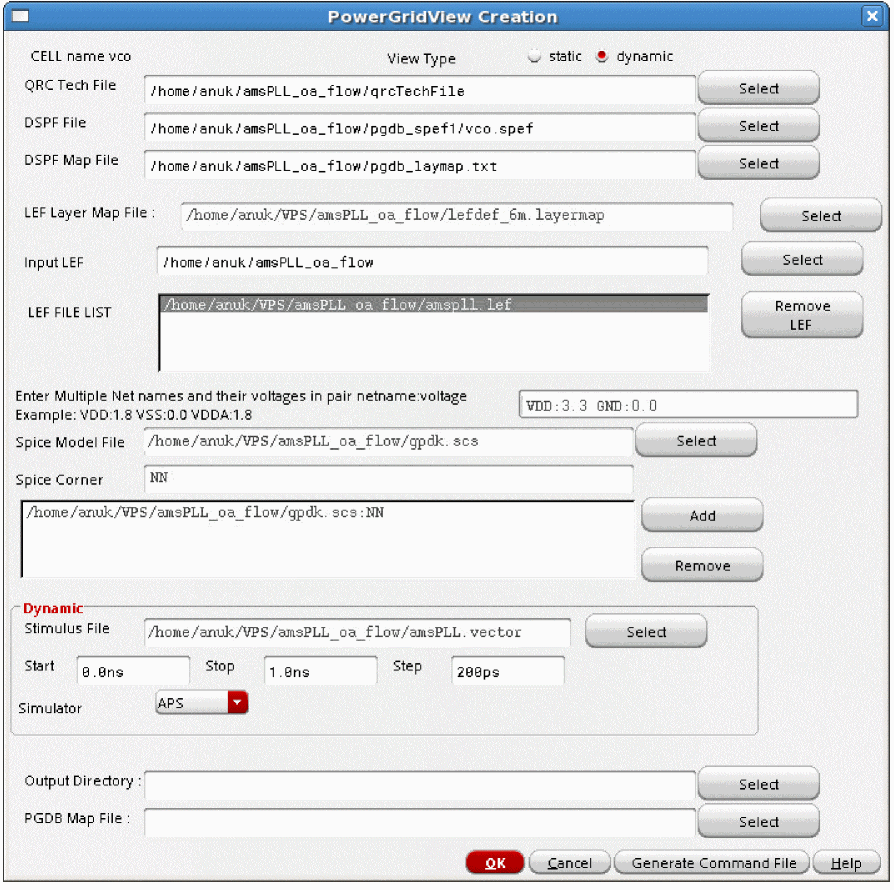Click Select button for LEF Layer Map File
This screenshot has width=894, height=890.
click(x=820, y=216)
